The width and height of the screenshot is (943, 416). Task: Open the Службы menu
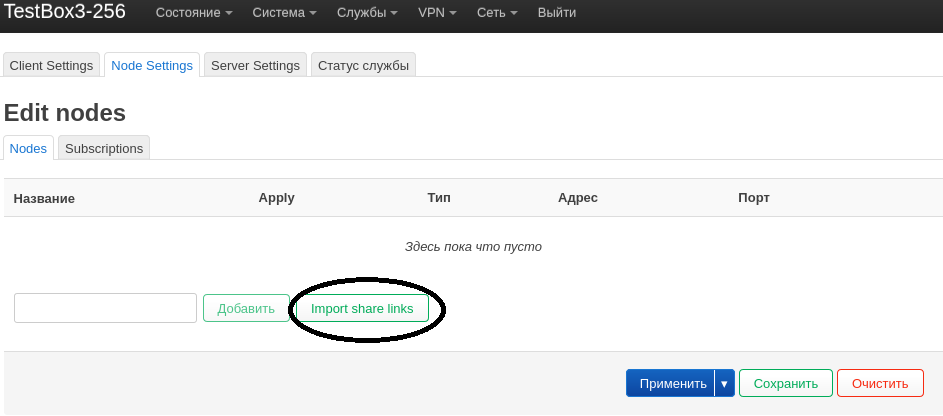[x=367, y=14]
